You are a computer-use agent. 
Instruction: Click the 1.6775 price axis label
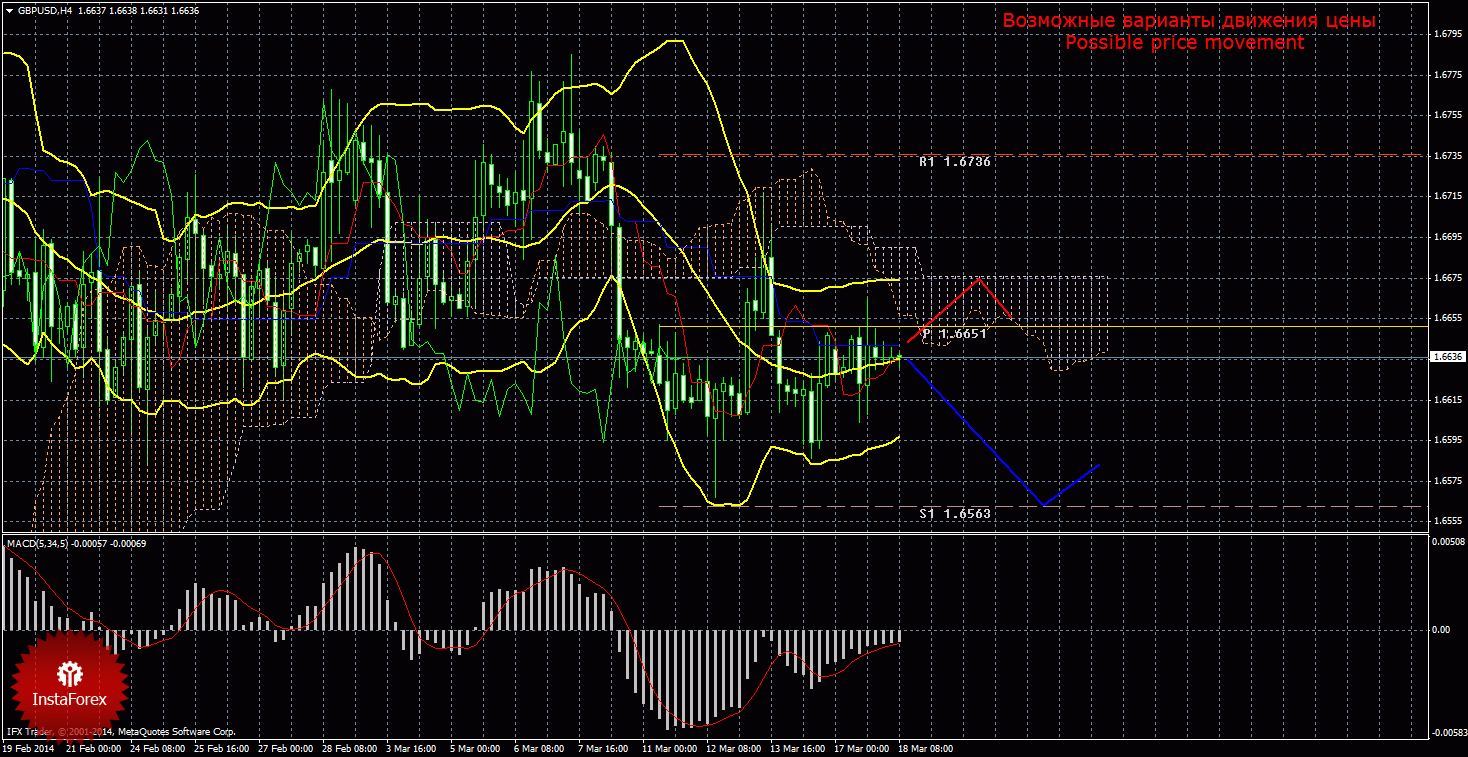[1446, 74]
